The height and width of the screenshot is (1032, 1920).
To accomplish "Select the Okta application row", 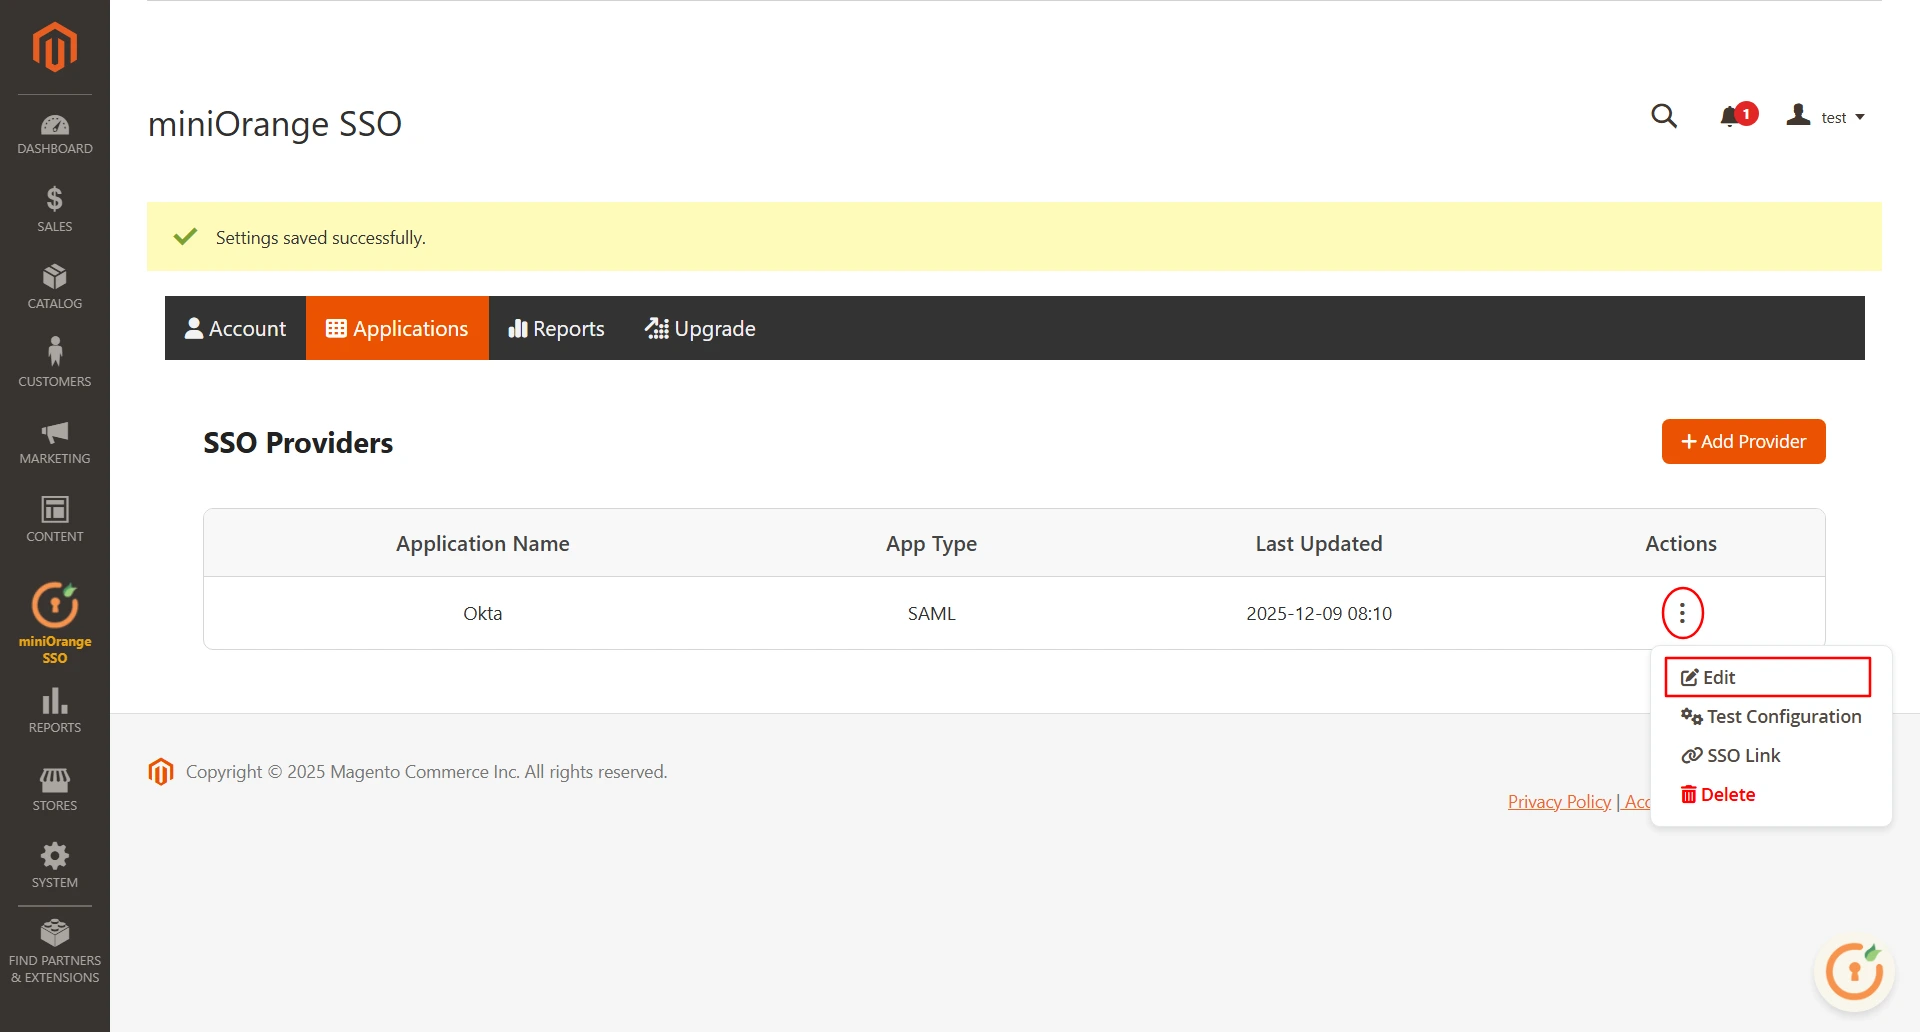I will point(483,613).
